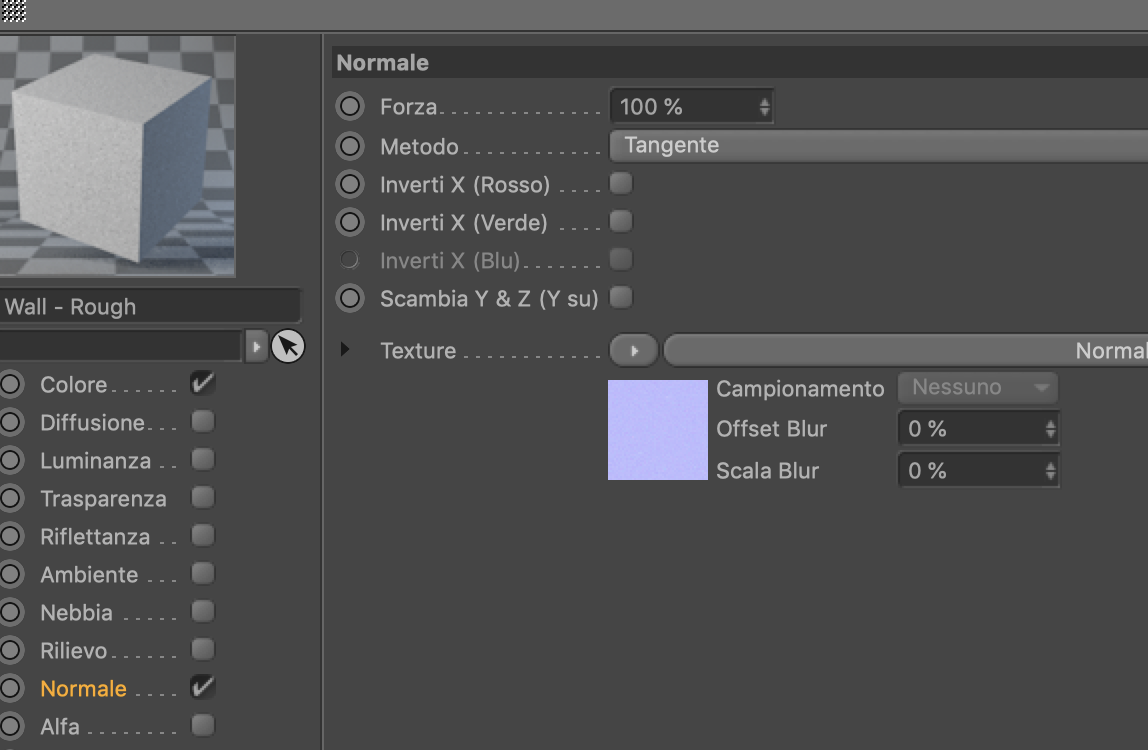The width and height of the screenshot is (1148, 750).
Task: Click the small arrow button beside the pointer icon
Action: click(256, 346)
